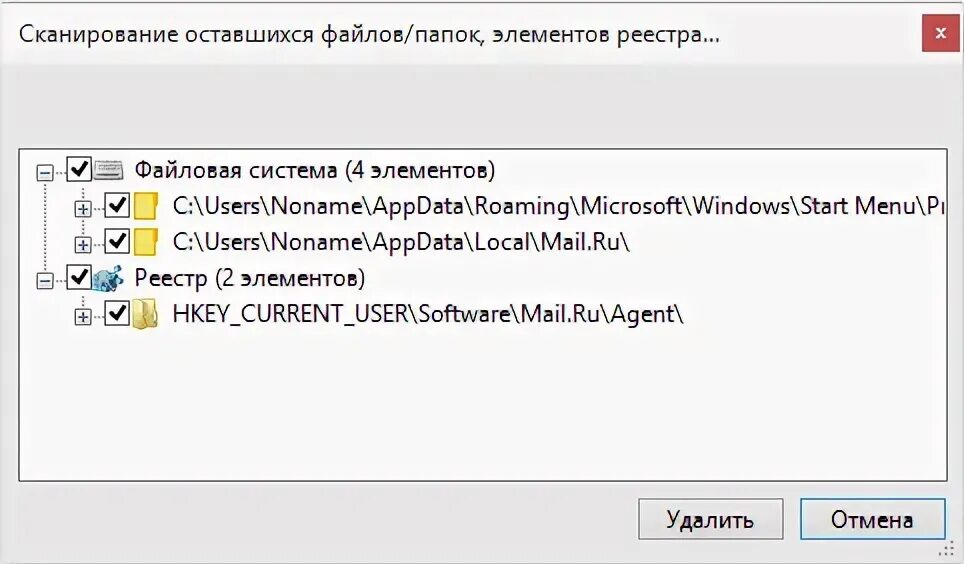Expand the HKEY_CURRENT_USER registry node
The height and width of the screenshot is (564, 964).
coord(82,317)
